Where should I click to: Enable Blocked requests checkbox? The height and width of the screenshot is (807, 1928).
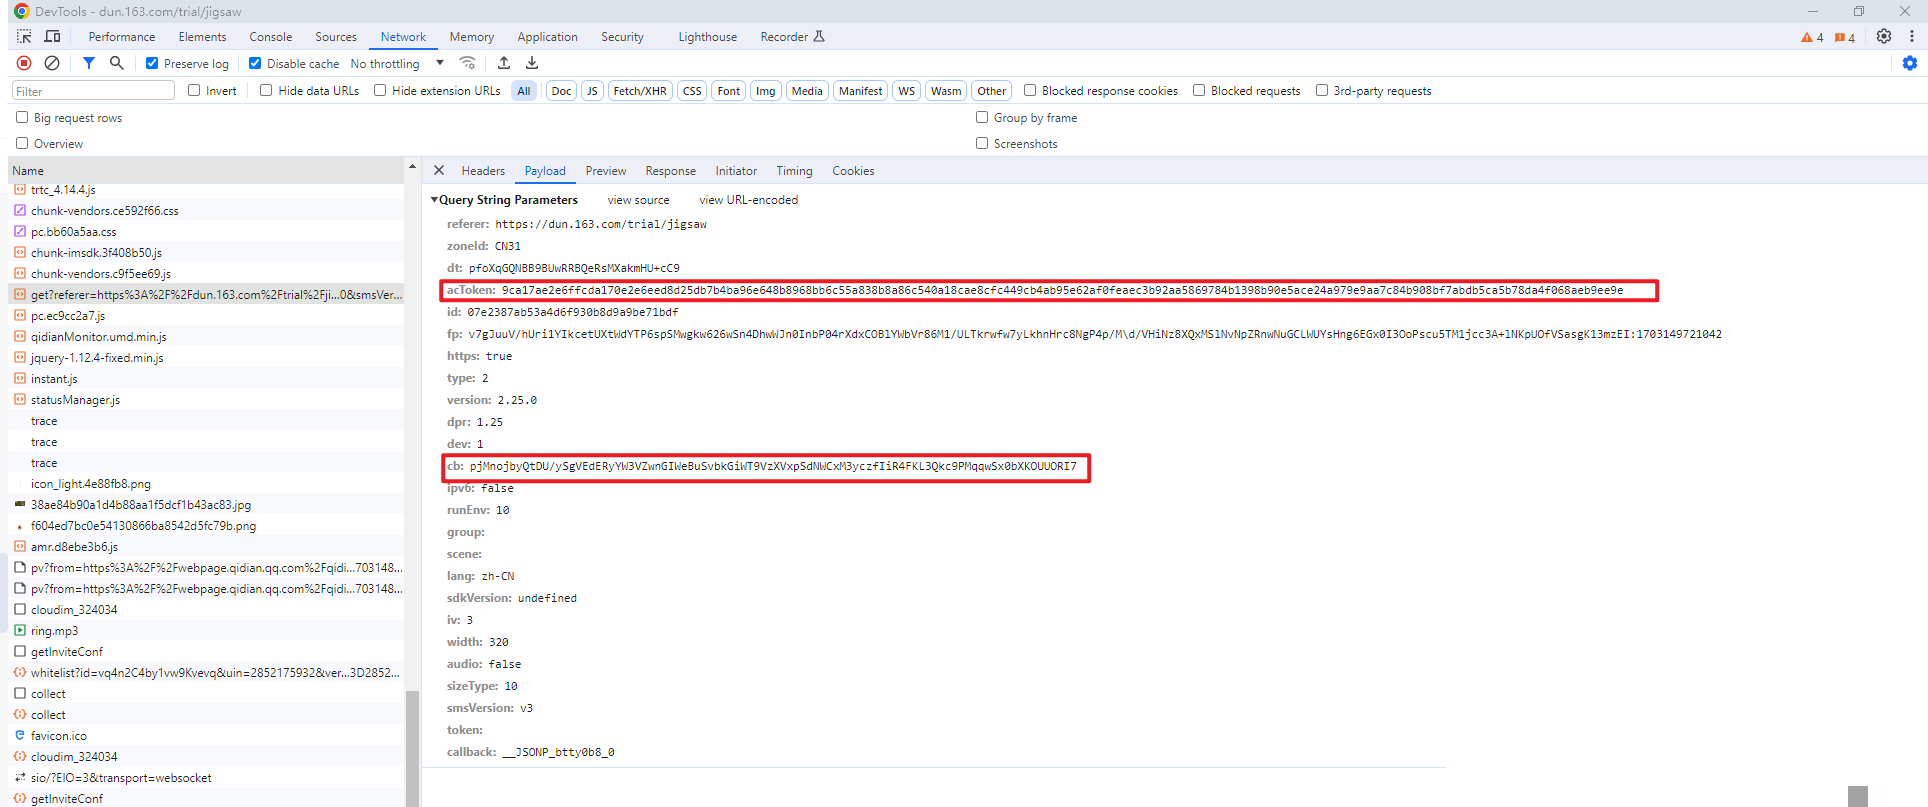click(1199, 90)
